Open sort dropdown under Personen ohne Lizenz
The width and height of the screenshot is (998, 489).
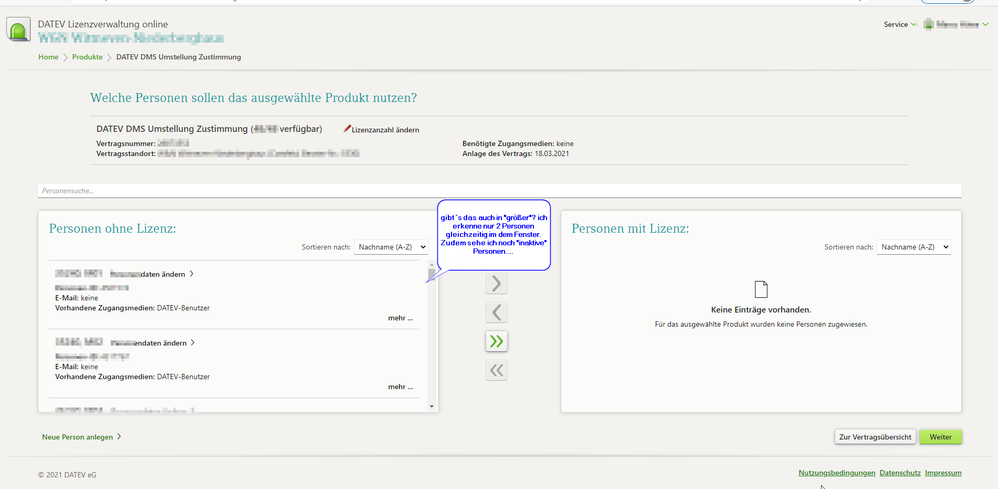click(391, 246)
